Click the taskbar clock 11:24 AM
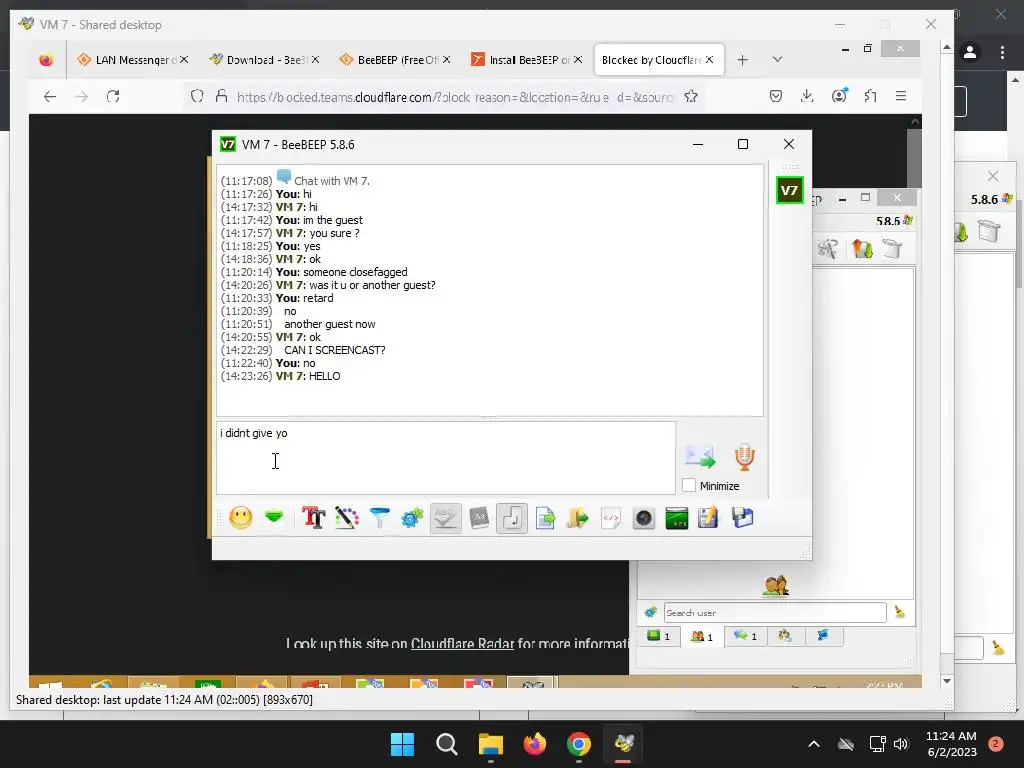 951,736
